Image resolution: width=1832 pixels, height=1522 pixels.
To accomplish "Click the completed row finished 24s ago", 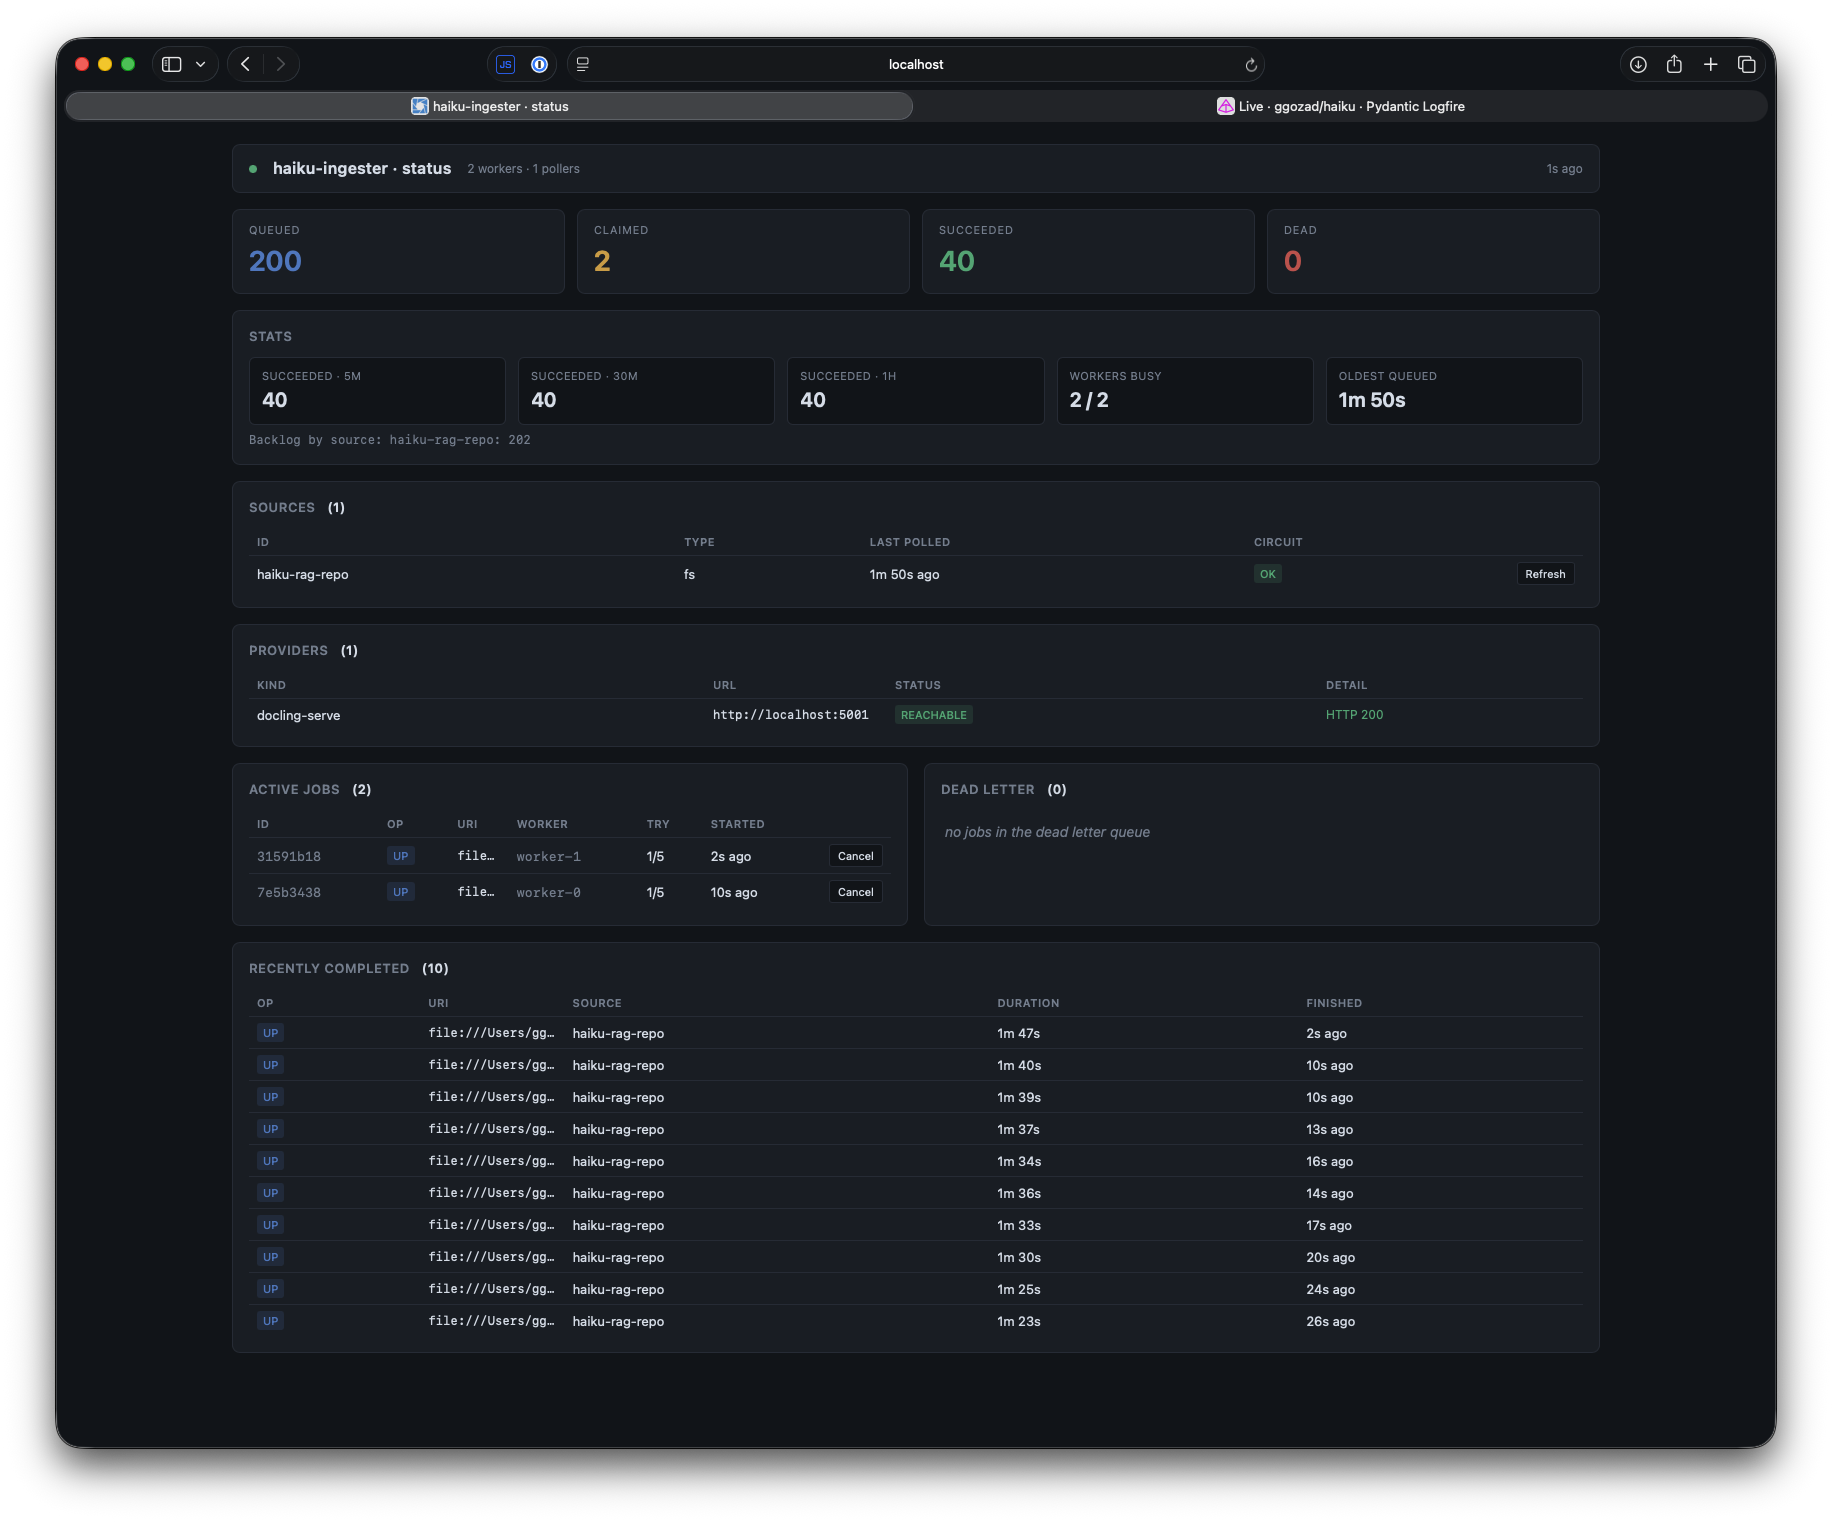I will click(x=915, y=1289).
